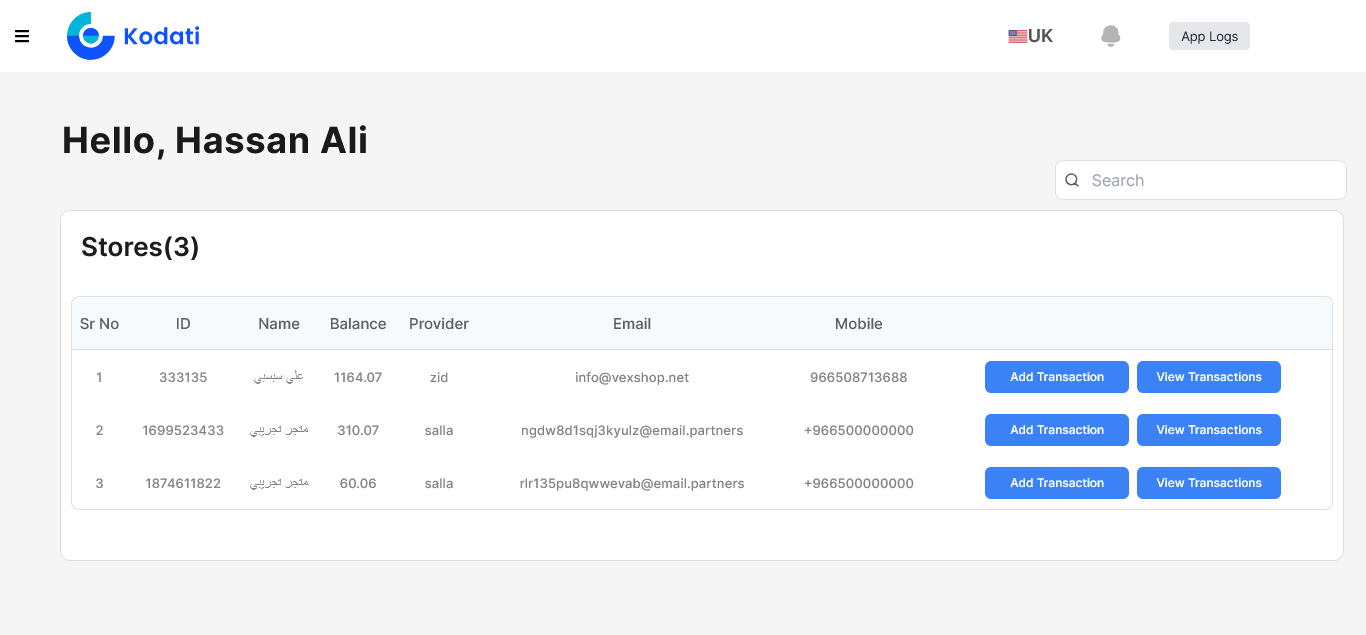The height and width of the screenshot is (635, 1366).
Task: Click salla provider in row 3
Action: (x=439, y=483)
